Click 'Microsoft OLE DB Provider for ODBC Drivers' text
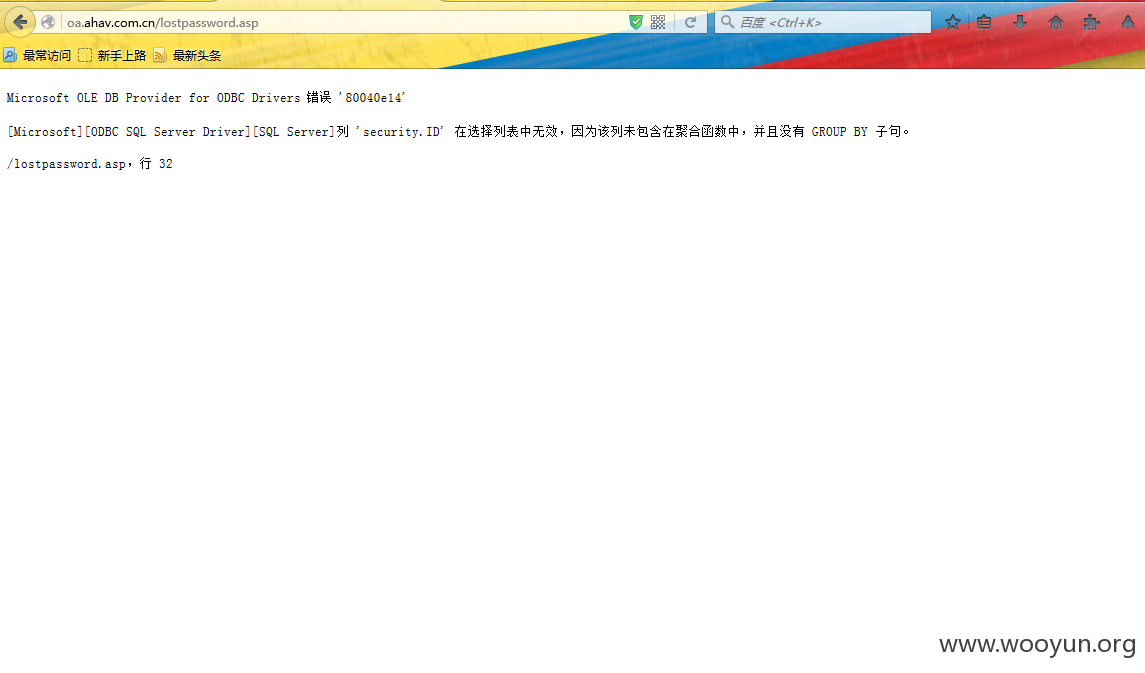This screenshot has height=673, width=1145. point(153,98)
